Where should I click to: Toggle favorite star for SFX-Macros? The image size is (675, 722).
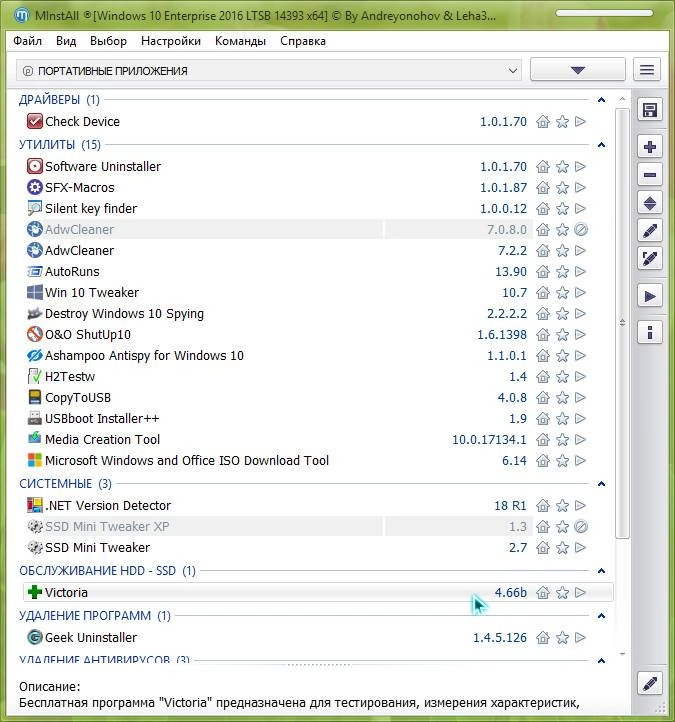pyautogui.click(x=562, y=188)
